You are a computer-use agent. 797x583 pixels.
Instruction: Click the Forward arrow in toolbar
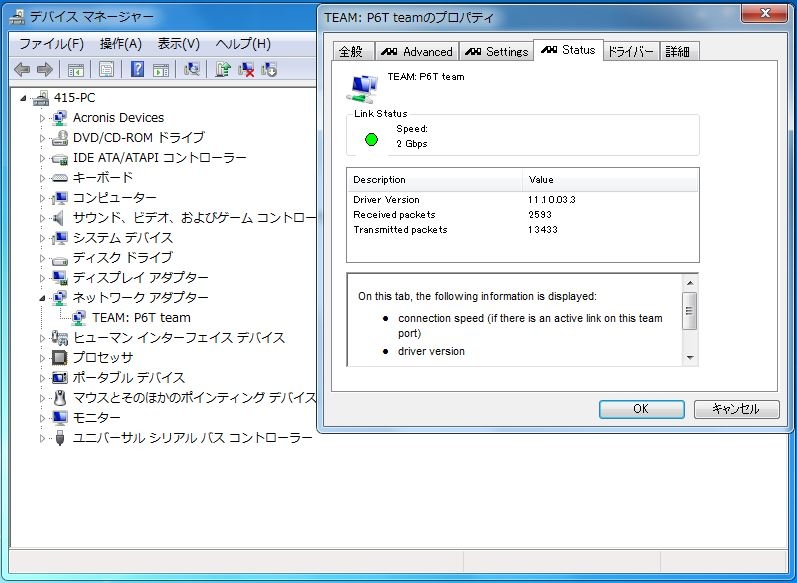click(45, 69)
